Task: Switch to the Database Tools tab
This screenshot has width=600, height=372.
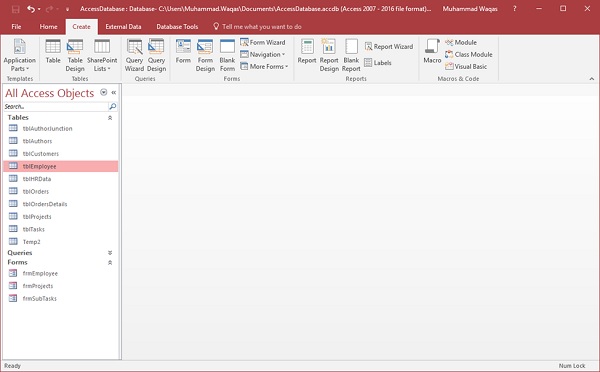Action: click(x=177, y=27)
